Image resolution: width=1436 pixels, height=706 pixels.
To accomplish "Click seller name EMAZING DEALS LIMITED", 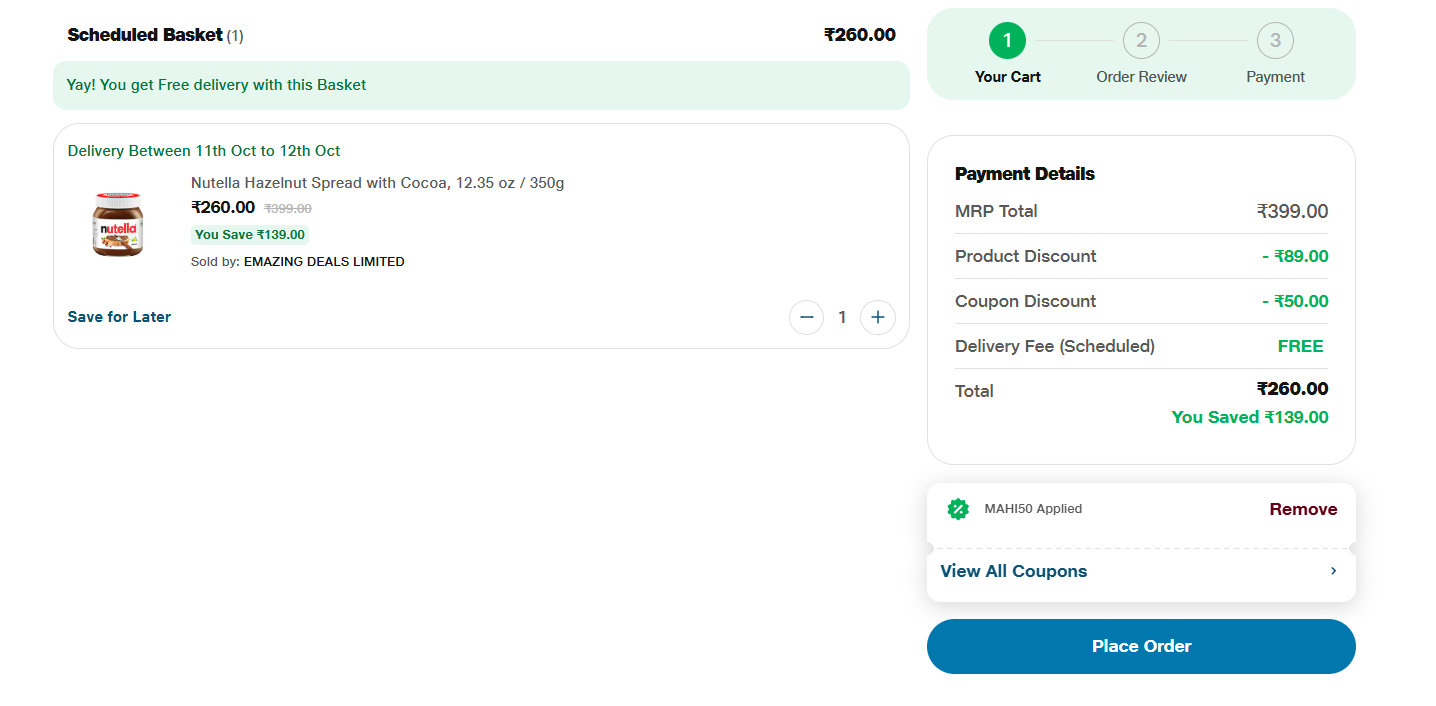I will (x=324, y=262).
